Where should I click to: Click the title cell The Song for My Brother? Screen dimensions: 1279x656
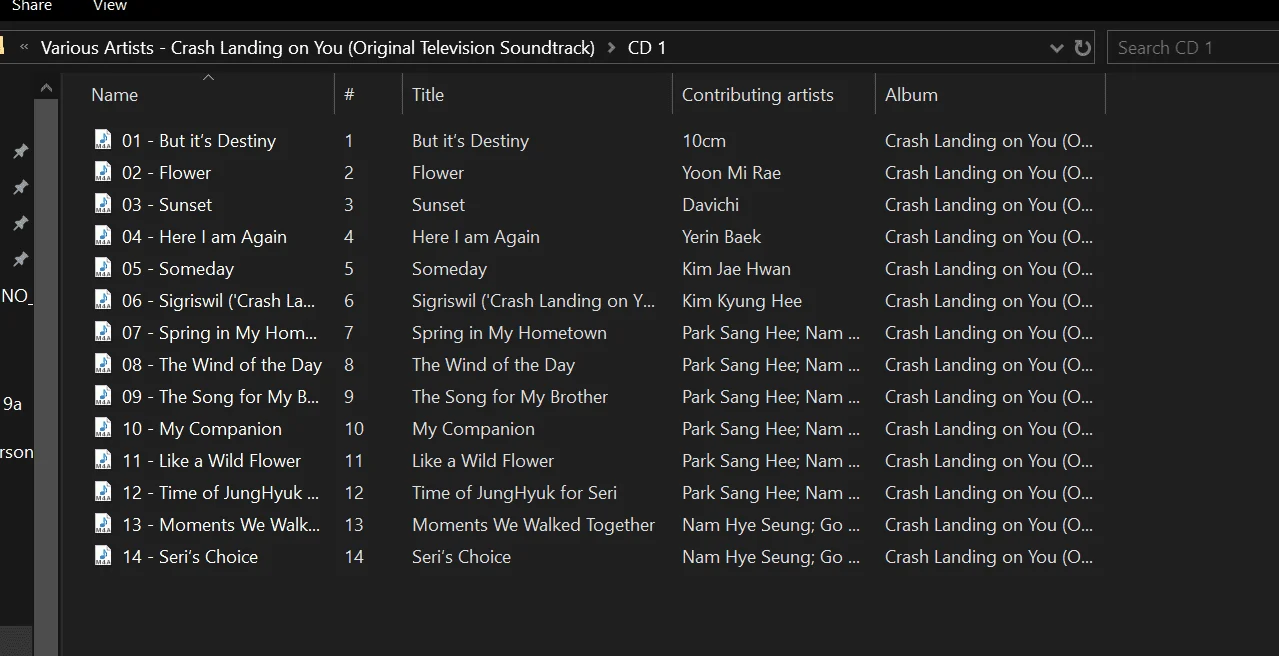(x=510, y=397)
